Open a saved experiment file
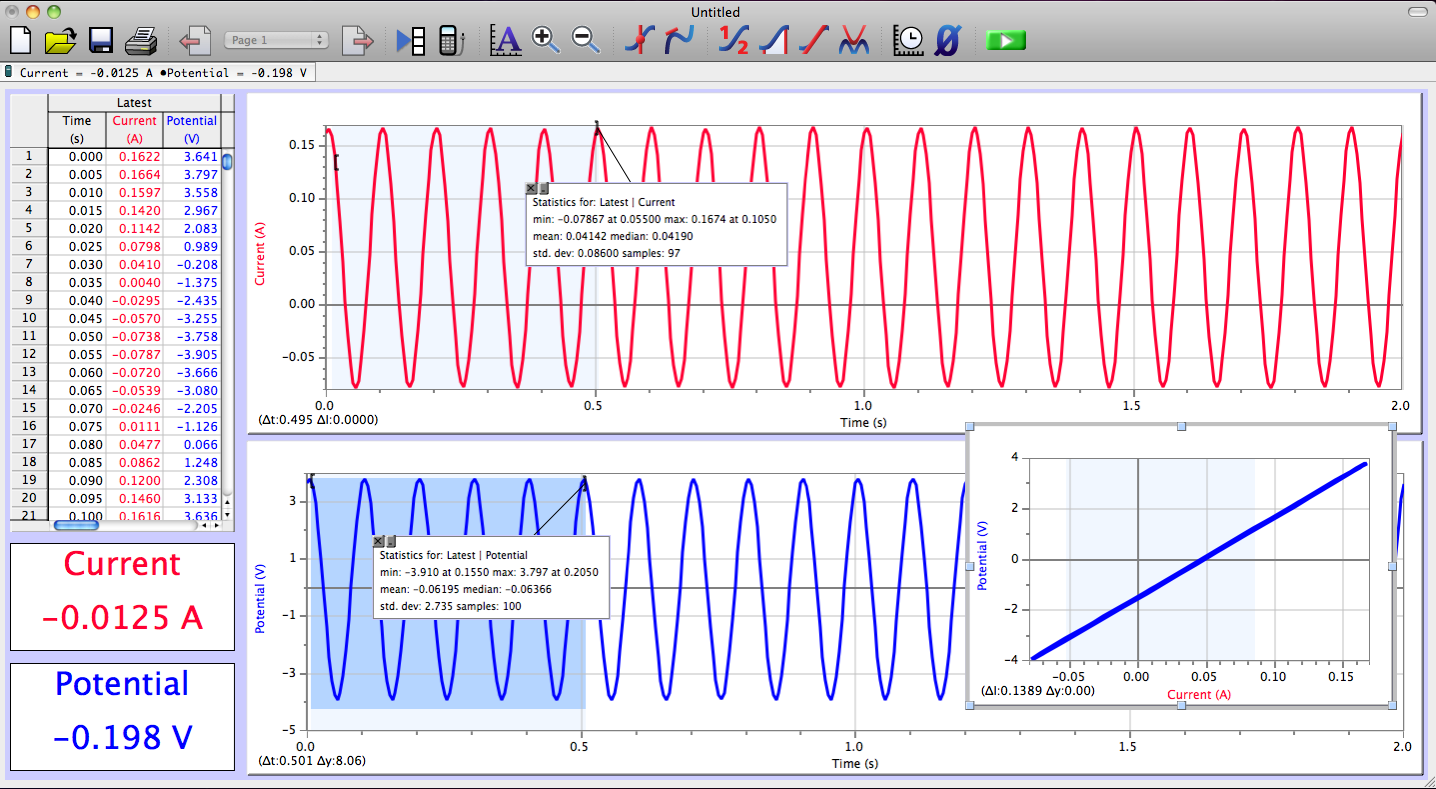 [60, 38]
